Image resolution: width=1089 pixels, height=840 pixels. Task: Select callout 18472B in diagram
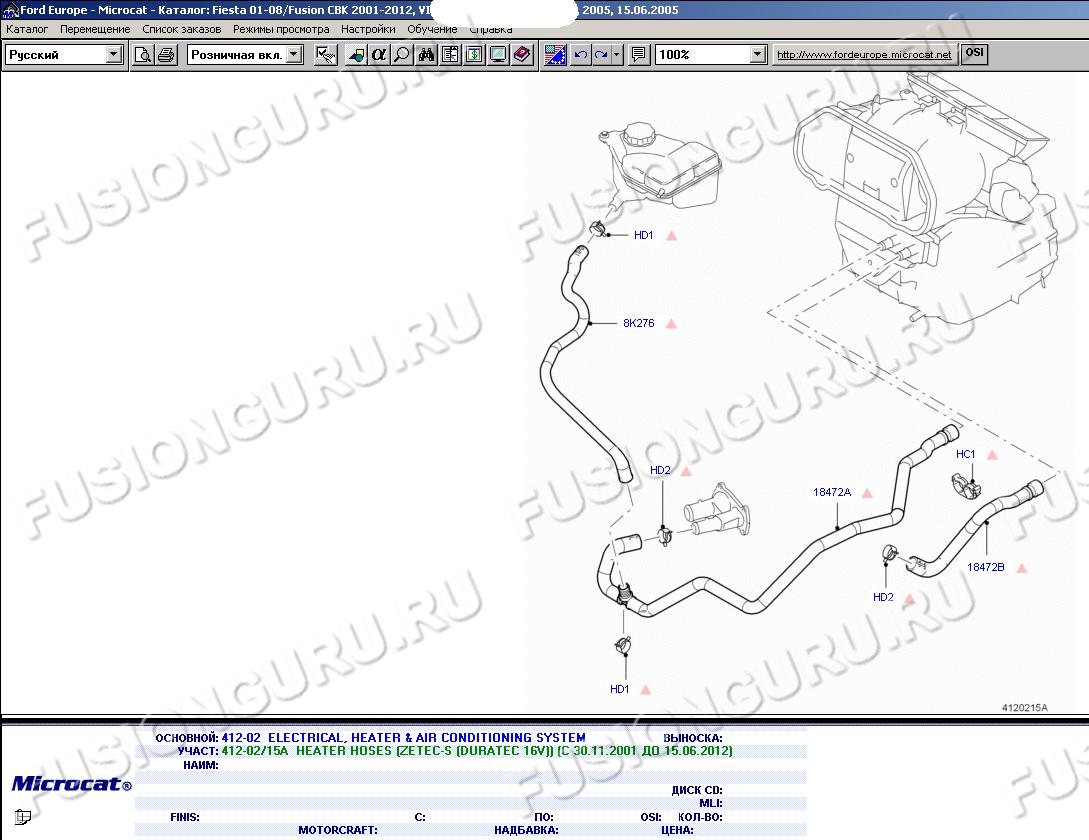[x=986, y=567]
